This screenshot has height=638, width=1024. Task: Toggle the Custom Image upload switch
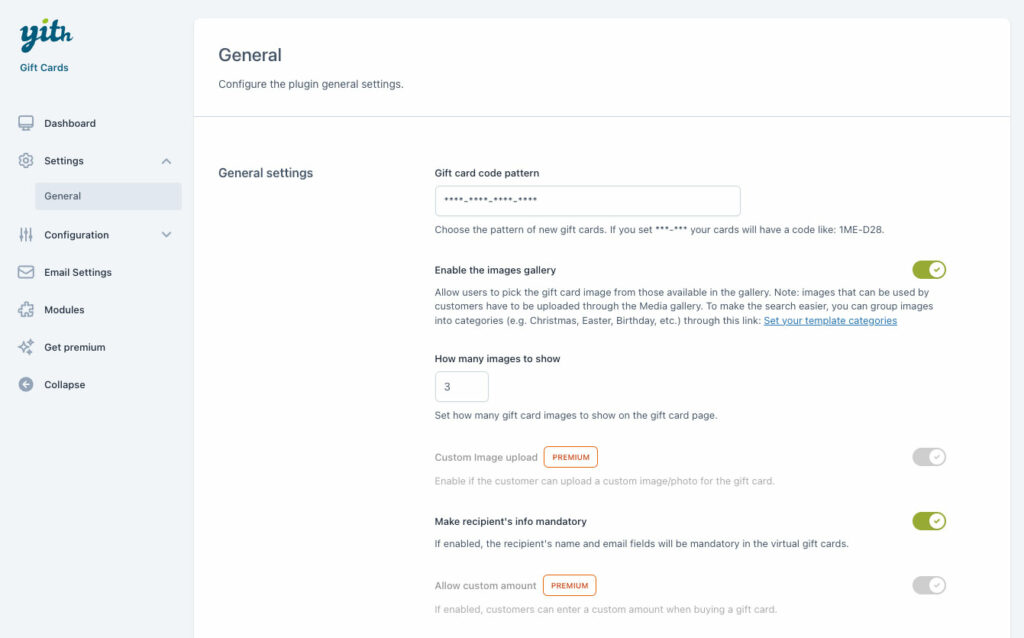[929, 457]
